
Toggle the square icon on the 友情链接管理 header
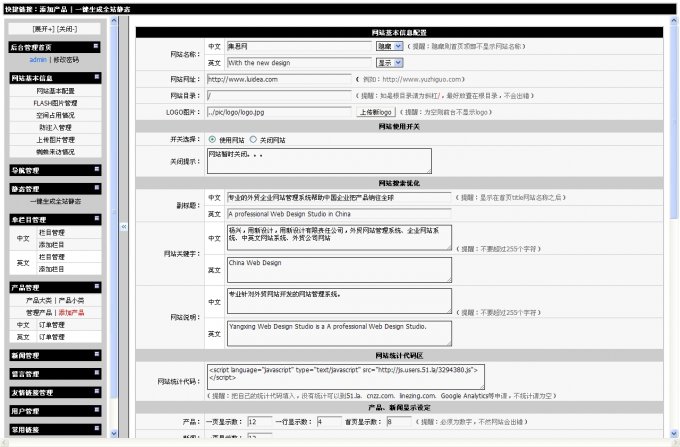pyautogui.click(x=96, y=391)
